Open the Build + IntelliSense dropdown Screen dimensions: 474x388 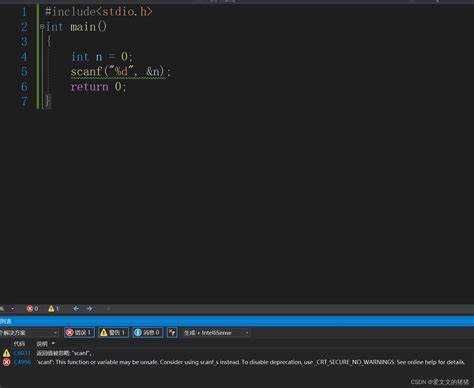(x=216, y=333)
